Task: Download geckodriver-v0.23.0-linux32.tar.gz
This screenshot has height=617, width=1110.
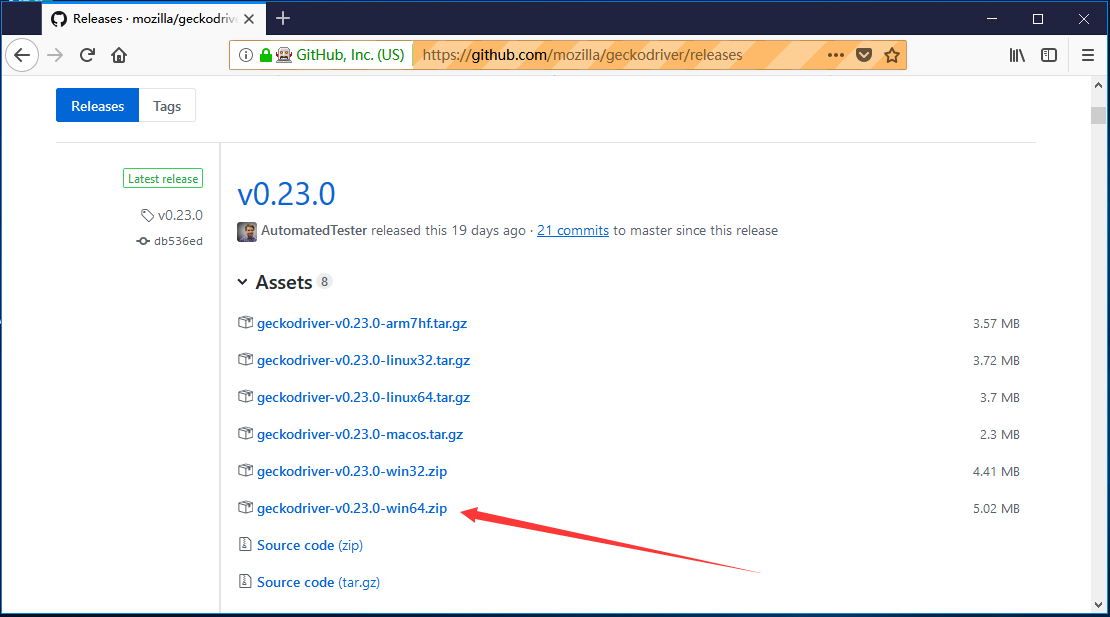Action: pyautogui.click(x=363, y=360)
